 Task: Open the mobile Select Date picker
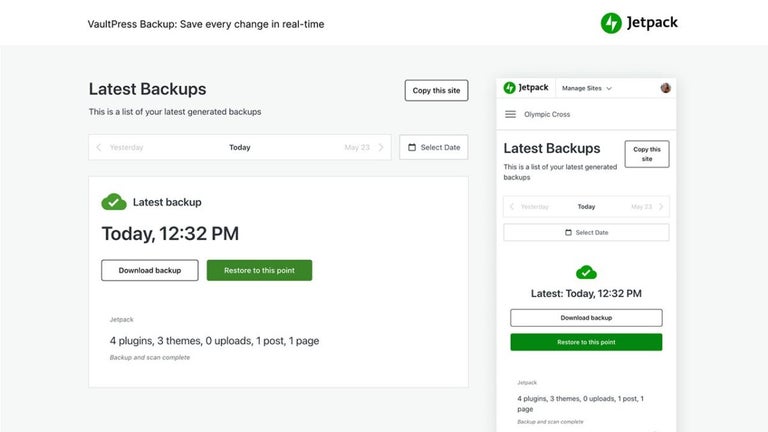coord(586,232)
